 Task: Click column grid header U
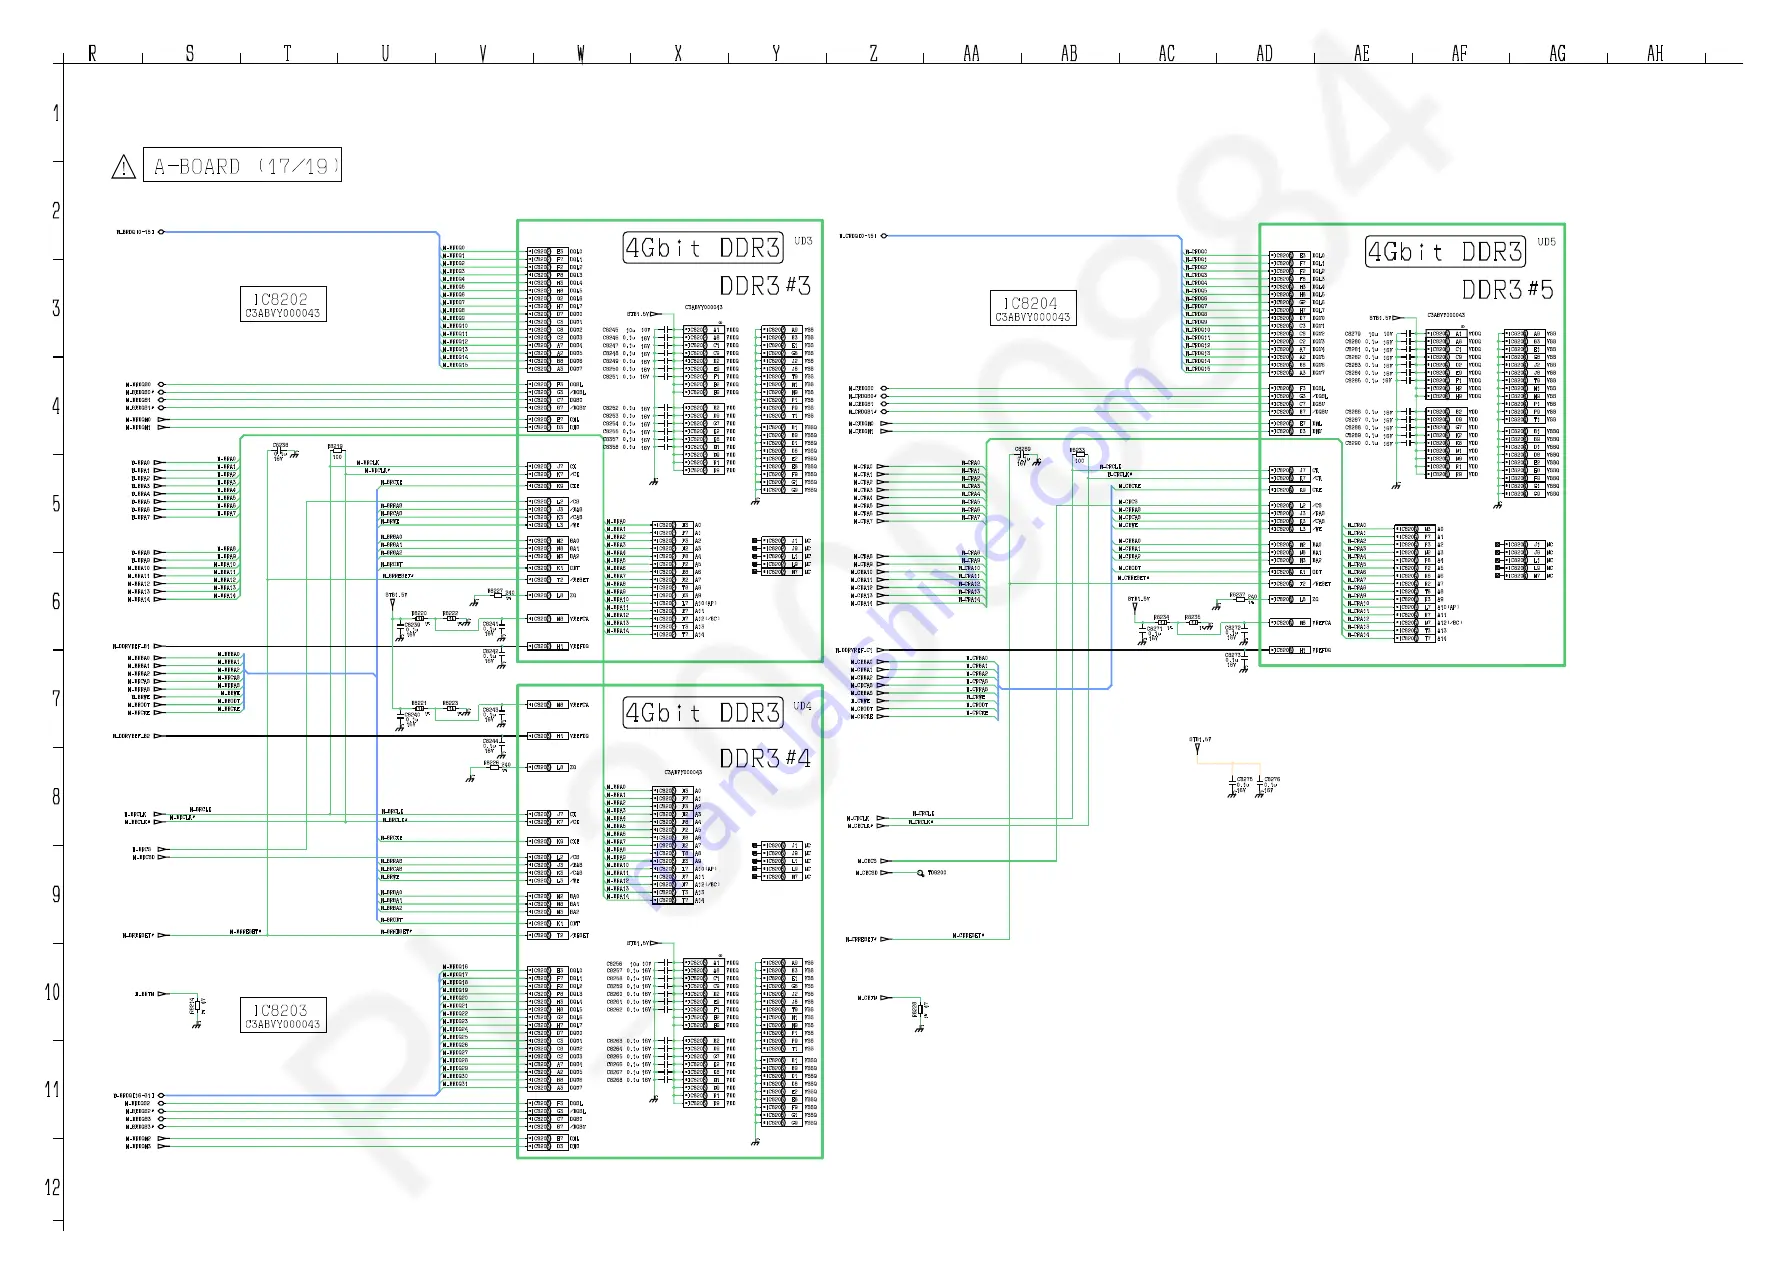coord(385,54)
